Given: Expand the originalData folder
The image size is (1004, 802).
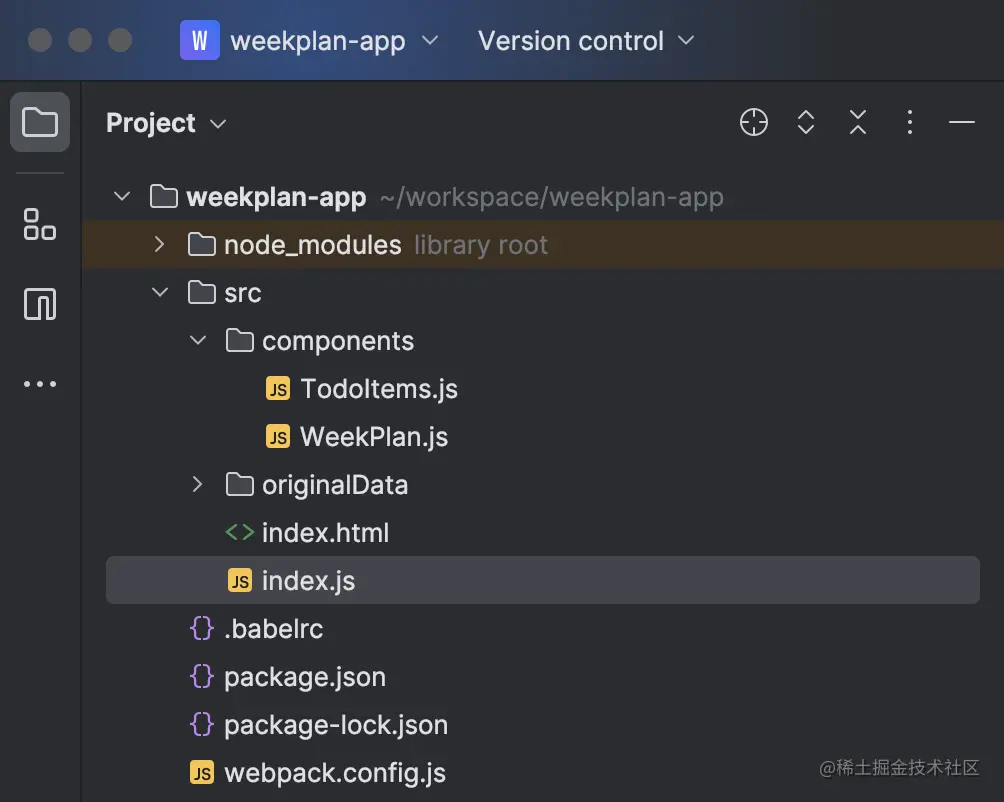Looking at the screenshot, I should tap(198, 485).
